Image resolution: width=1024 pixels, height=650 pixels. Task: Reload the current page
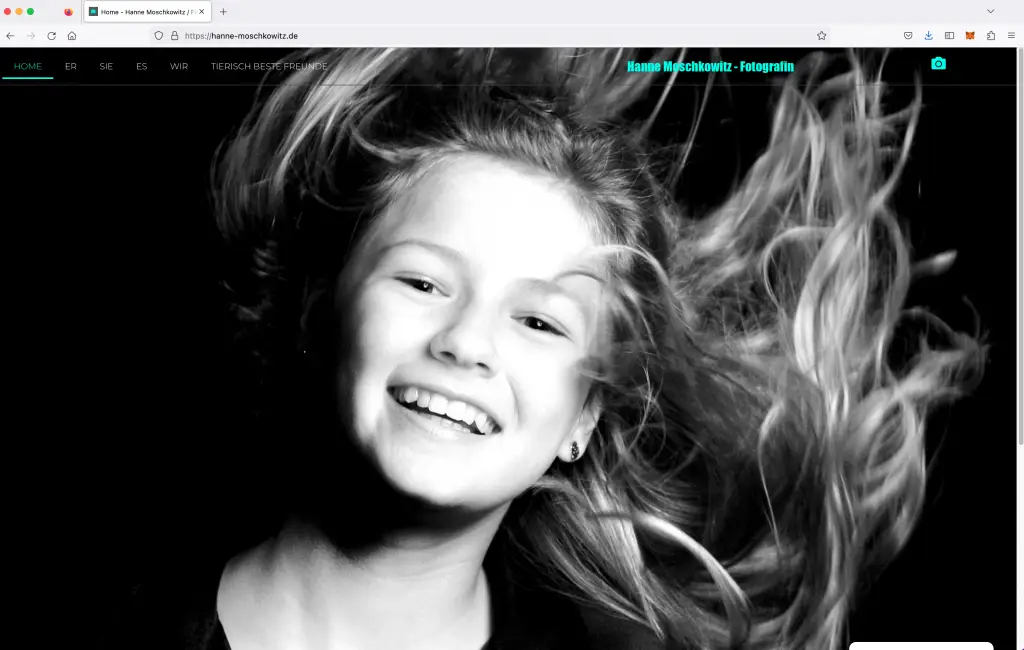(51, 35)
